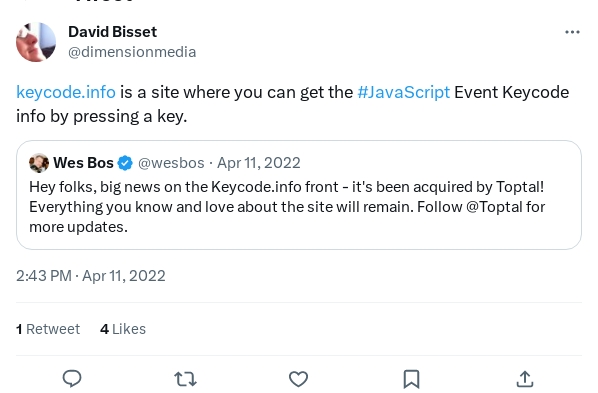The width and height of the screenshot is (598, 393).
Task: Open the reply speech bubble icon
Action: point(72,379)
